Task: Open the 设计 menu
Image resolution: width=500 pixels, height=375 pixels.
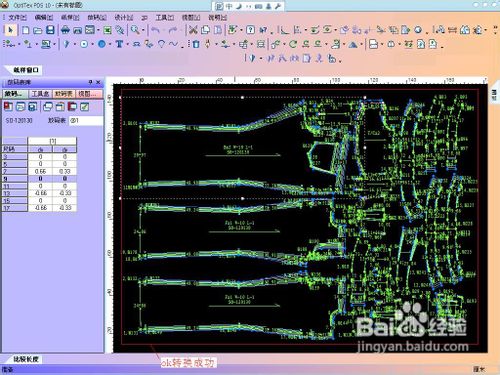Action: (x=124, y=18)
